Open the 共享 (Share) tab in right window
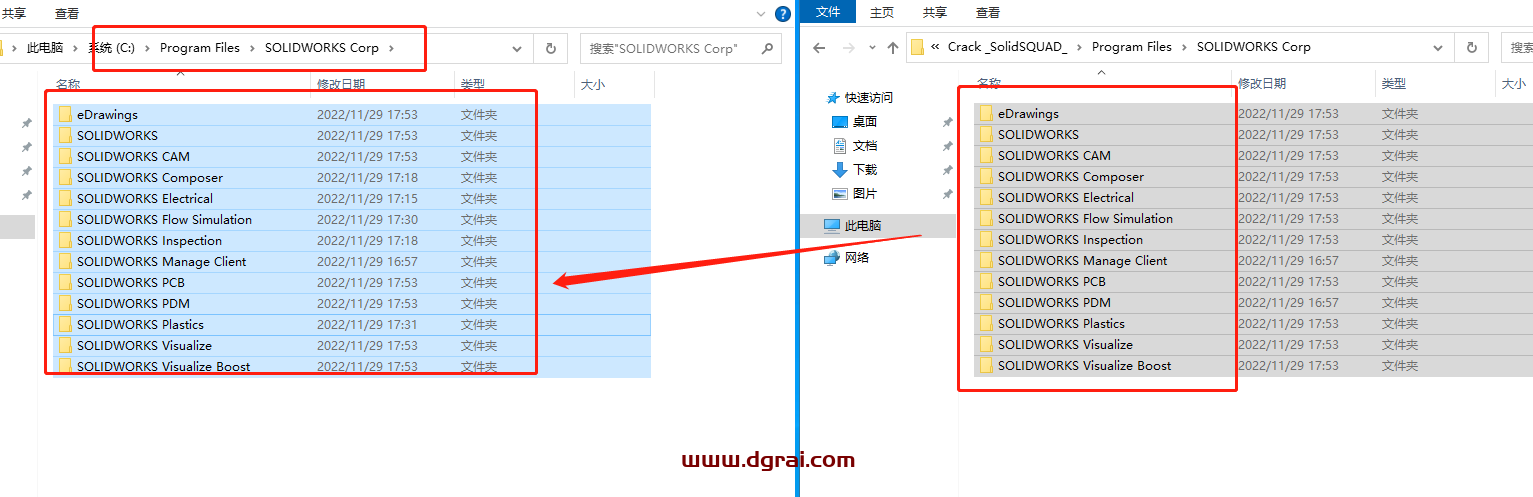 (934, 12)
